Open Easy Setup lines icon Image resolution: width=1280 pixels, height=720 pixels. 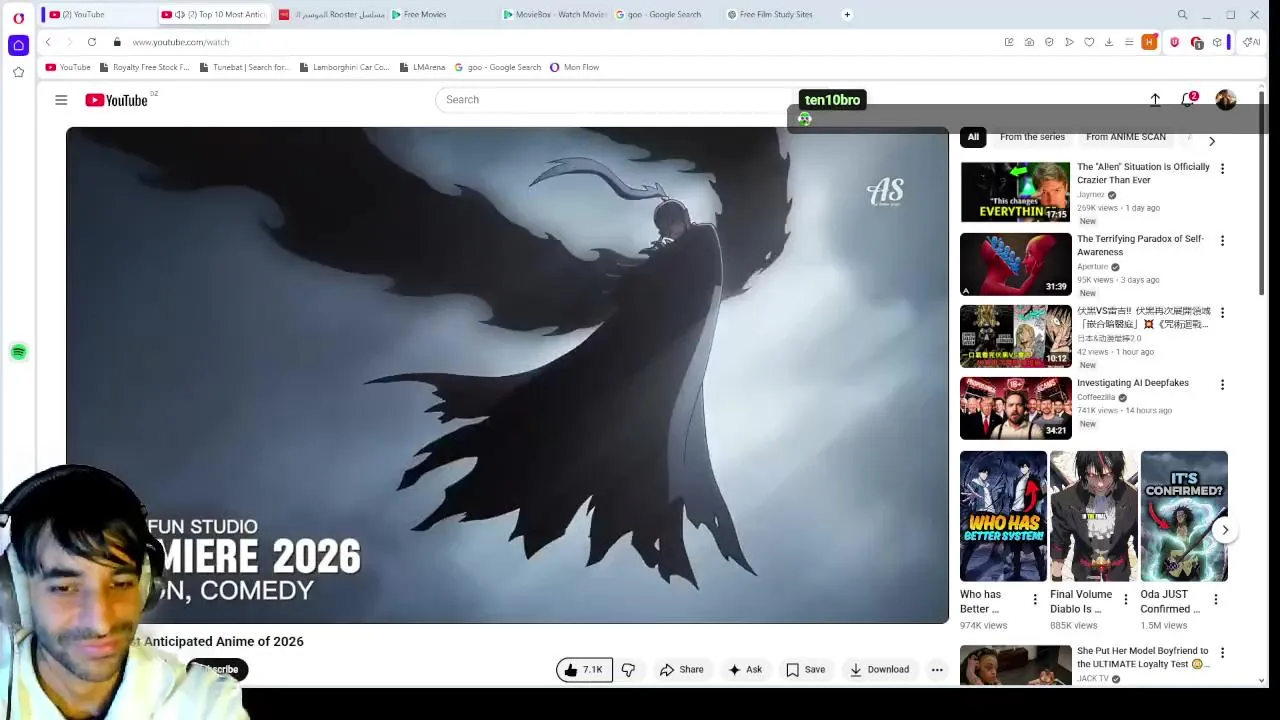[x=1129, y=42]
